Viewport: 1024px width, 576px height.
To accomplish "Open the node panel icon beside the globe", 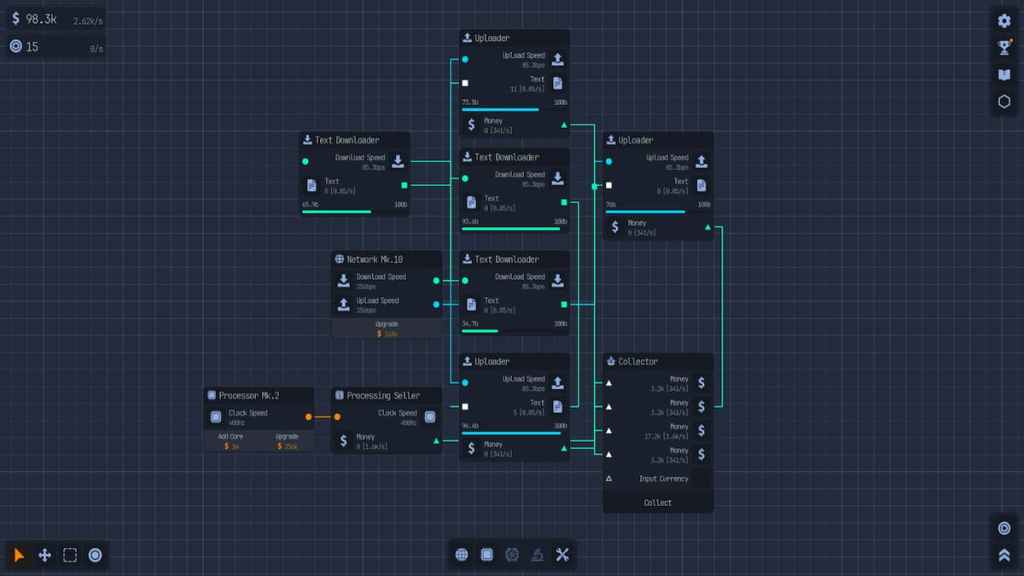I will click(x=487, y=553).
